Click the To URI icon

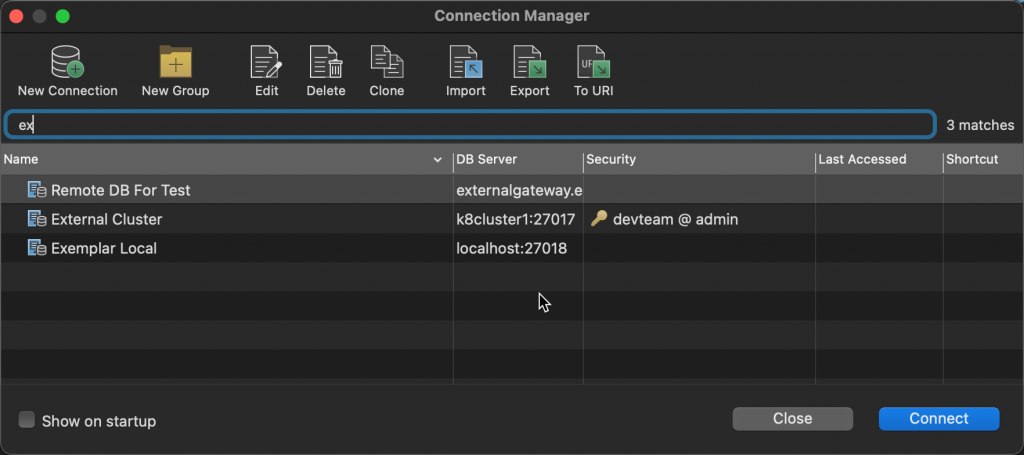click(593, 62)
